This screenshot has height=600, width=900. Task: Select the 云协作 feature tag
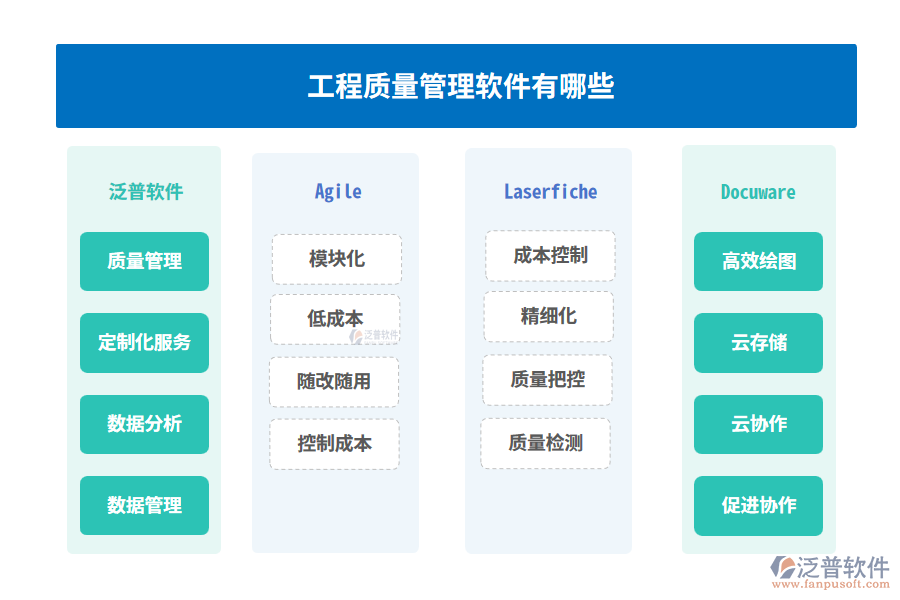[758, 424]
